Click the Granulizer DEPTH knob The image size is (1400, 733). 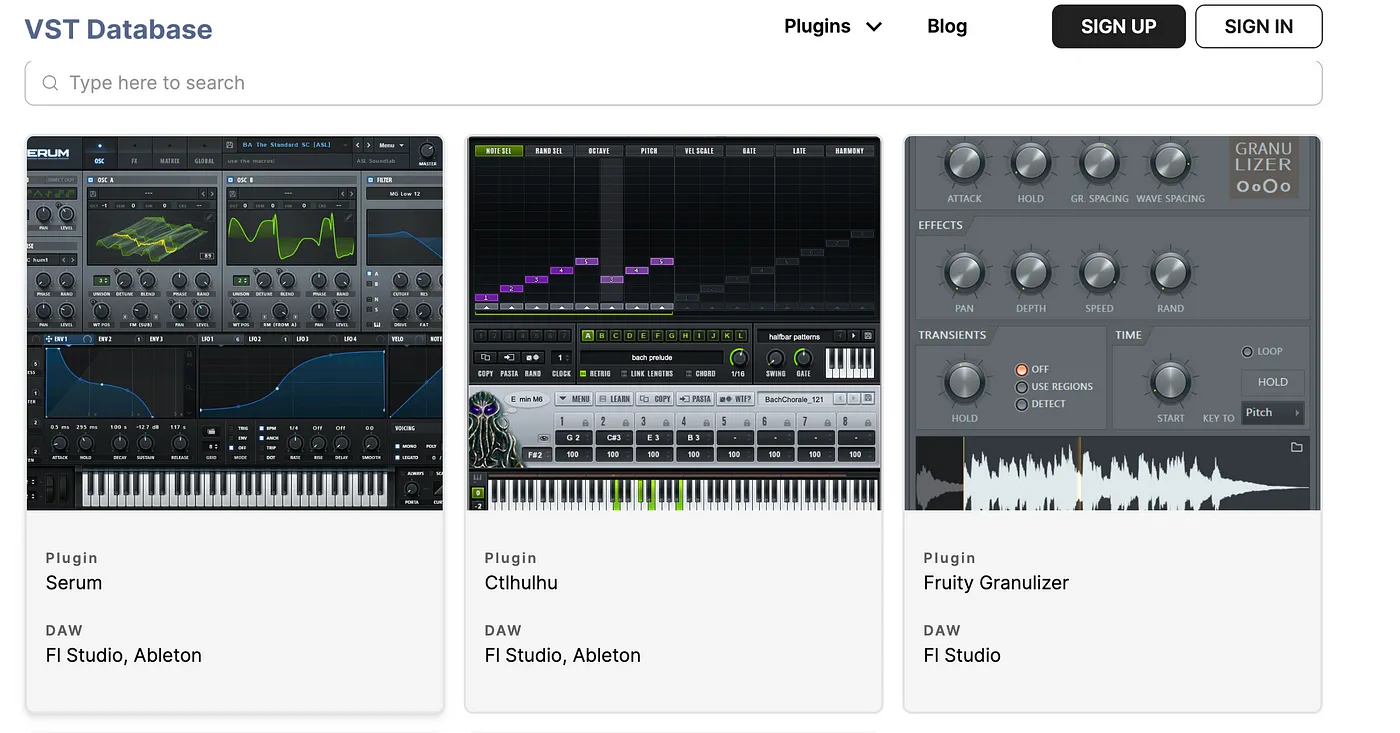point(1030,272)
